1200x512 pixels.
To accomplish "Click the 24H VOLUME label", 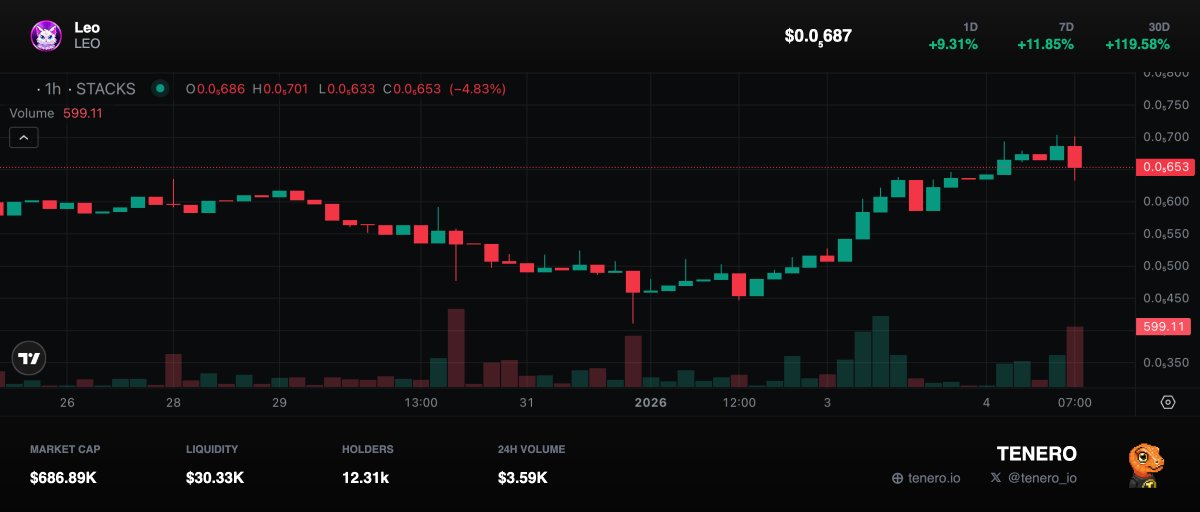I will click(531, 449).
